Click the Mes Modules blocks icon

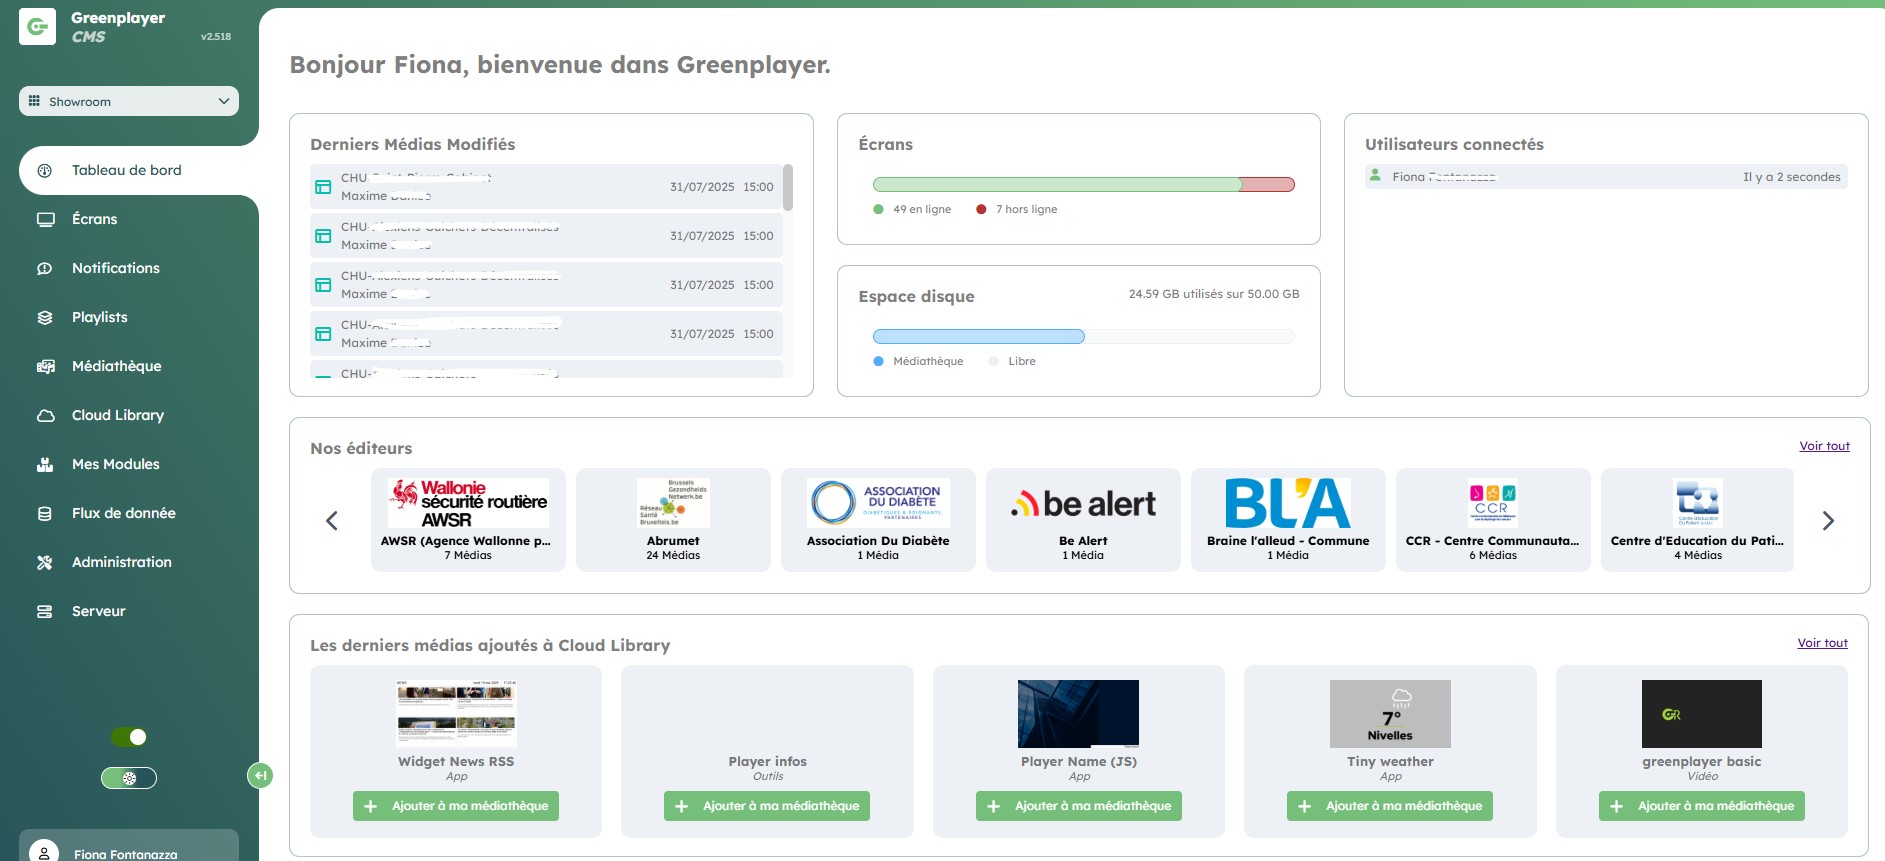coord(45,464)
